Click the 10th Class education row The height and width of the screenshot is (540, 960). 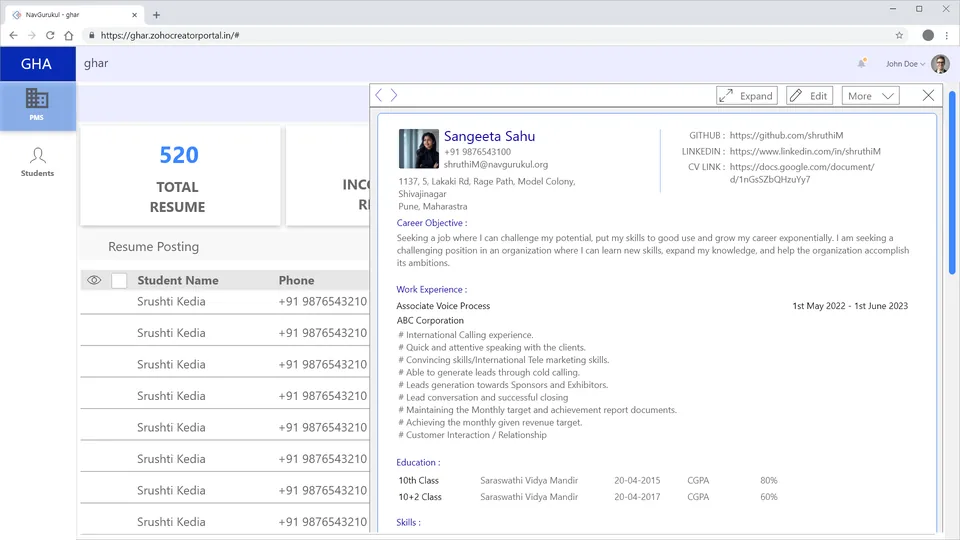pyautogui.click(x=588, y=481)
